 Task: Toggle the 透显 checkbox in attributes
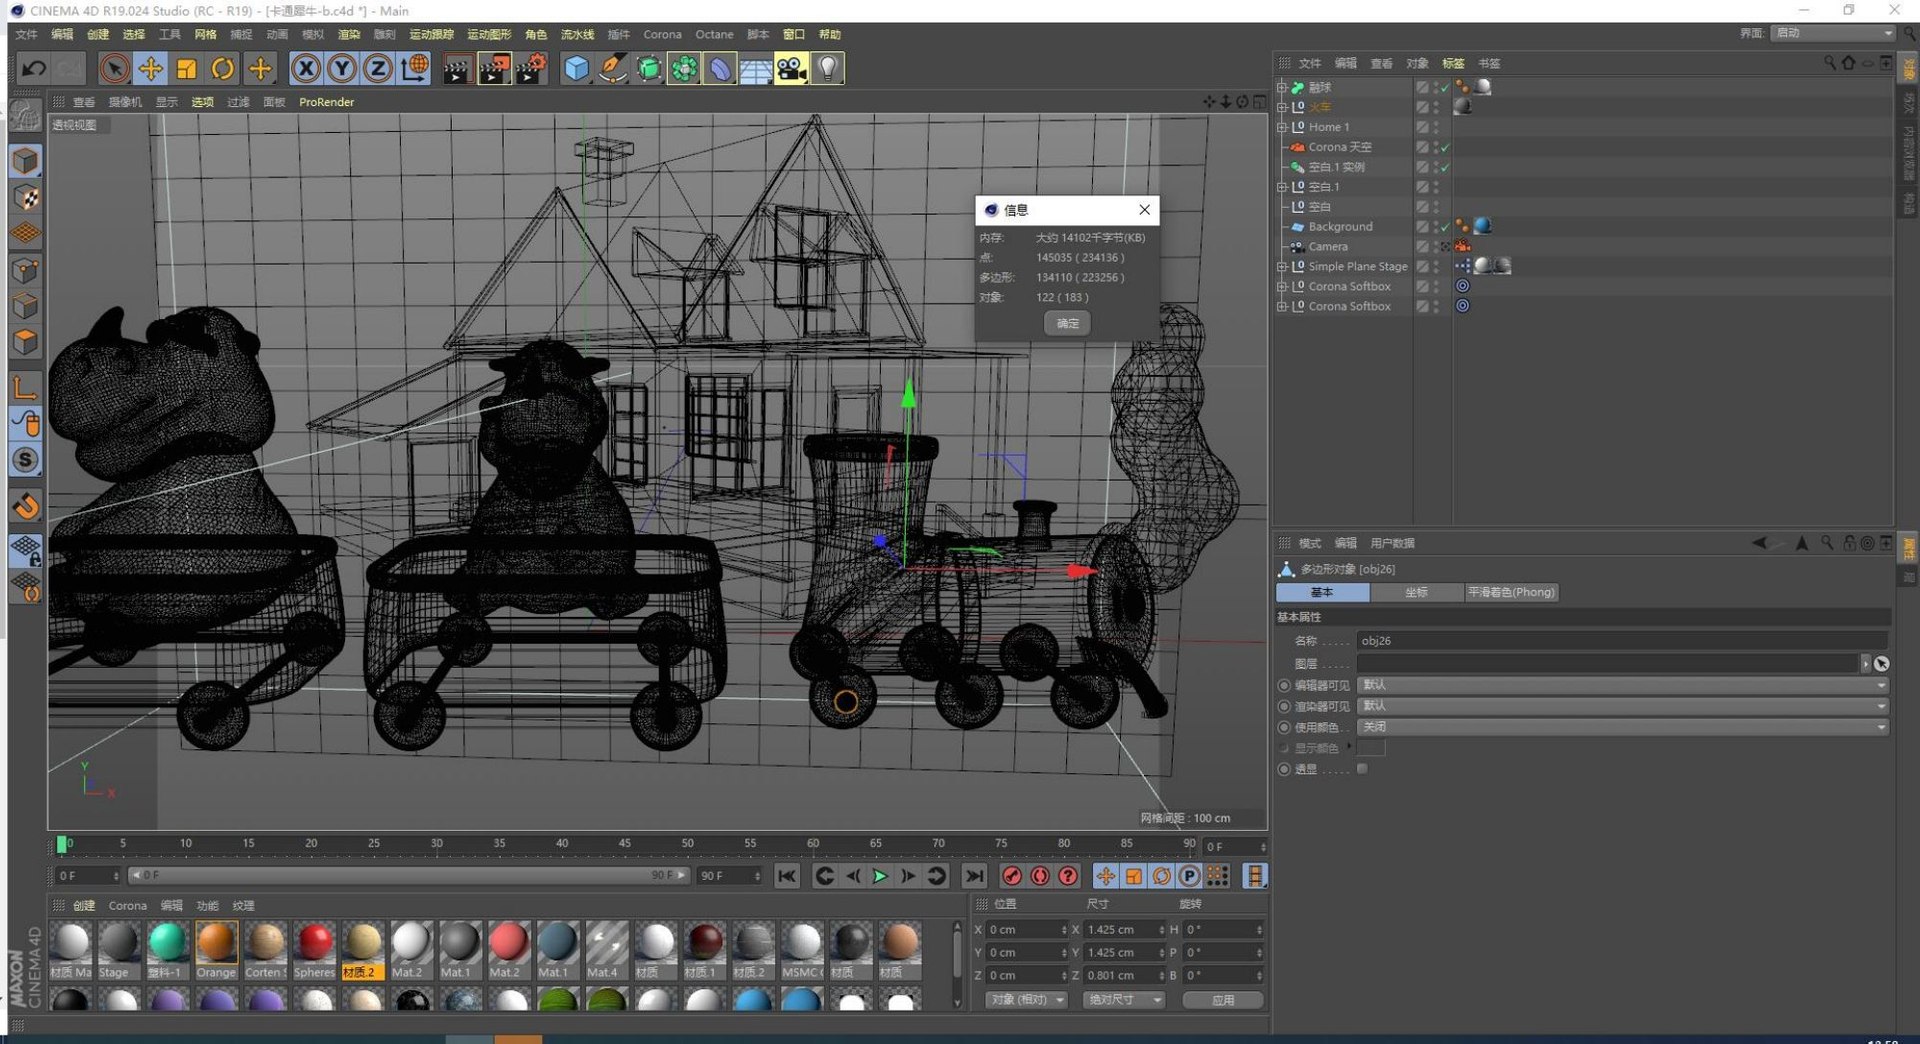(x=1362, y=769)
